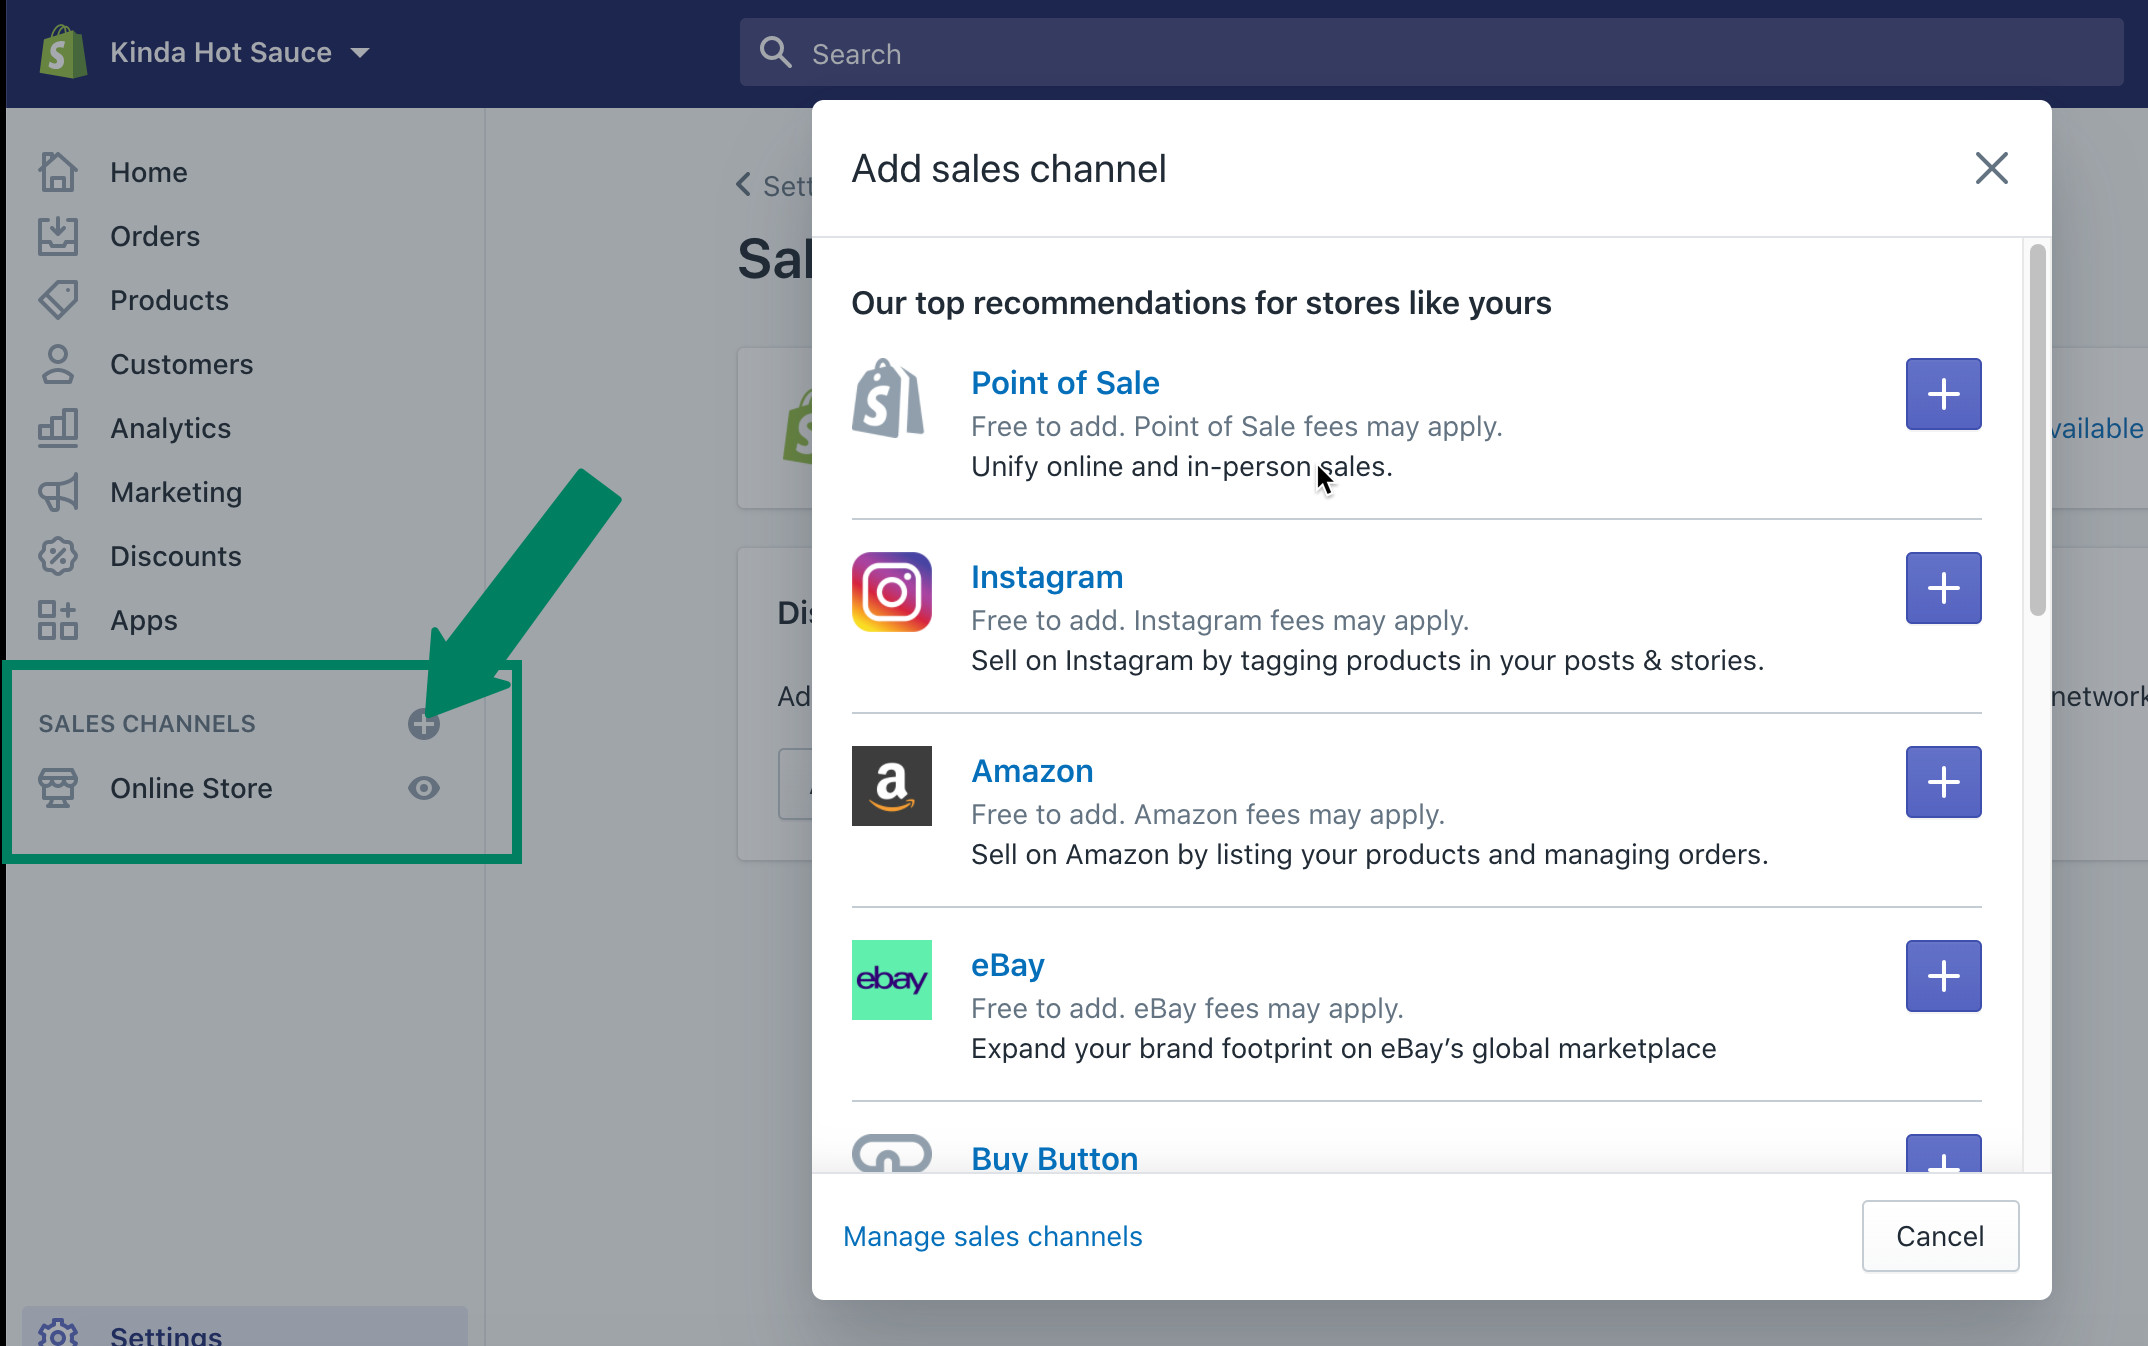Click Cancel button to close dialog
Viewport: 2148px width, 1346px height.
pyautogui.click(x=1939, y=1234)
